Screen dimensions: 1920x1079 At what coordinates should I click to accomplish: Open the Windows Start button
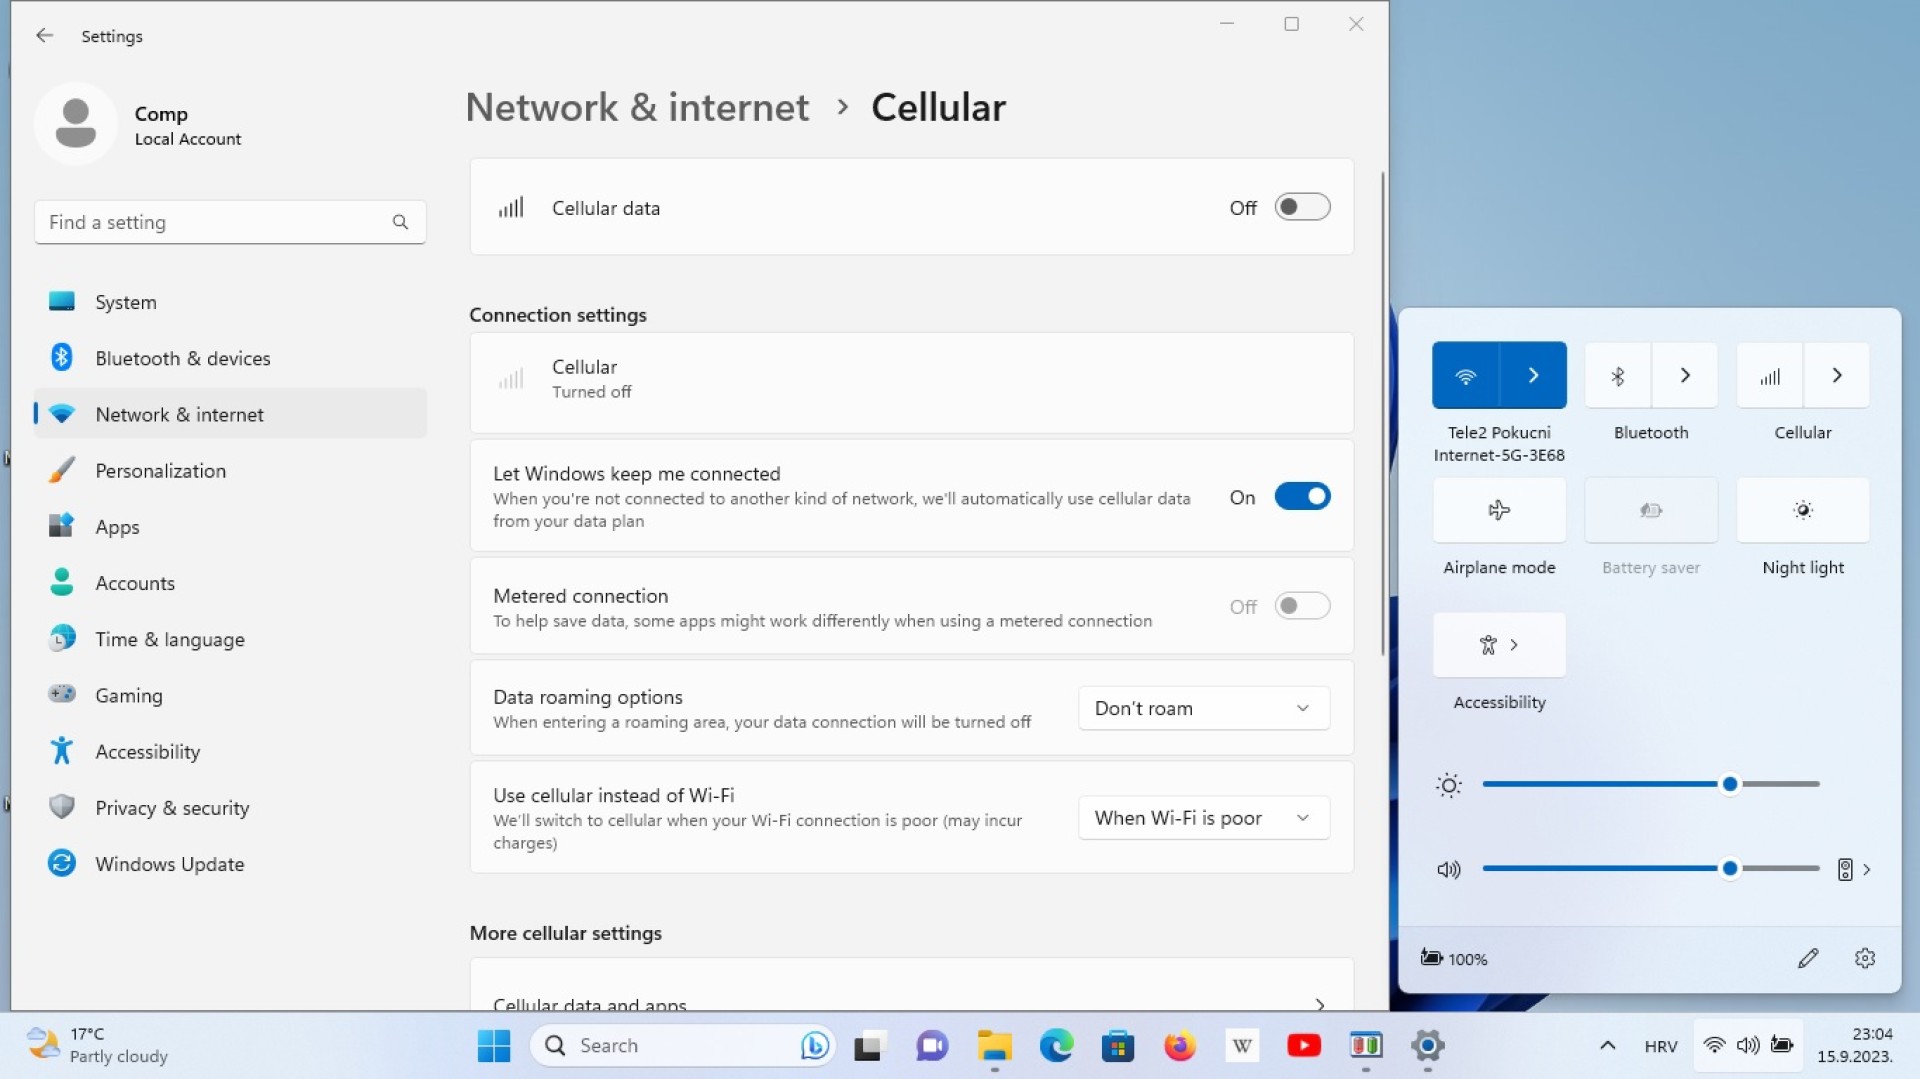tap(494, 1046)
